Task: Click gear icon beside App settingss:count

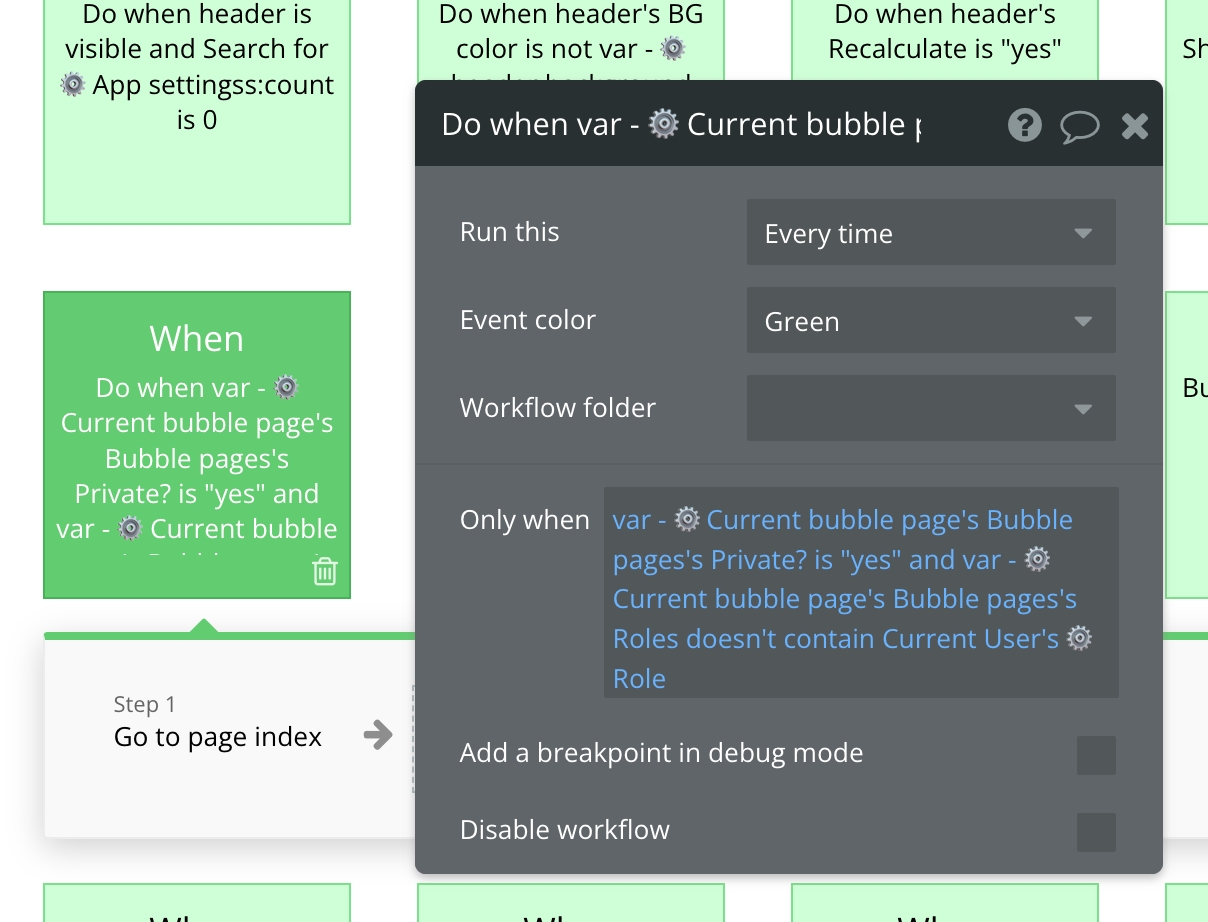Action: point(72,85)
